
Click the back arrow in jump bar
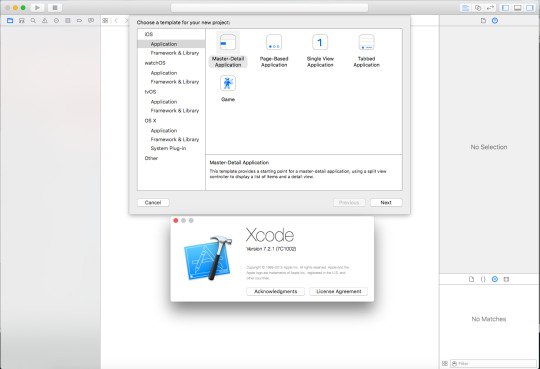coord(116,21)
